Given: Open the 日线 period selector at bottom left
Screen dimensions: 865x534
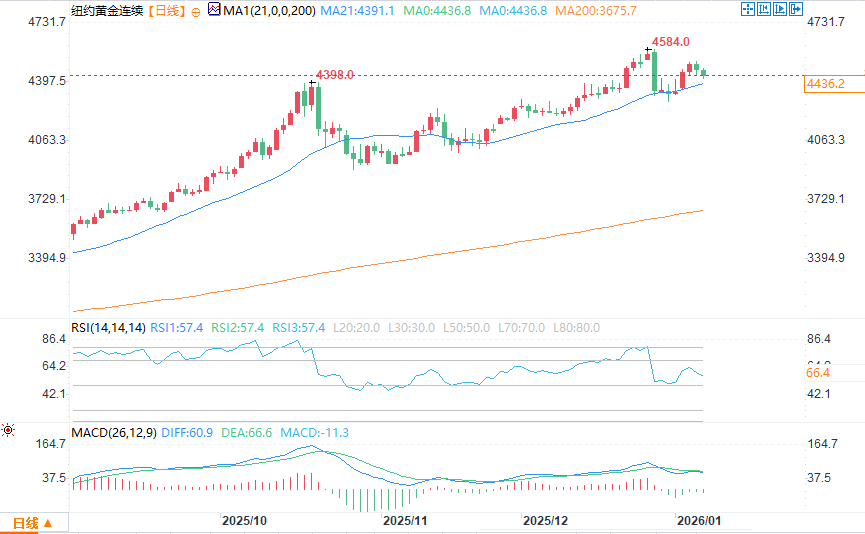Looking at the screenshot, I should (33, 523).
